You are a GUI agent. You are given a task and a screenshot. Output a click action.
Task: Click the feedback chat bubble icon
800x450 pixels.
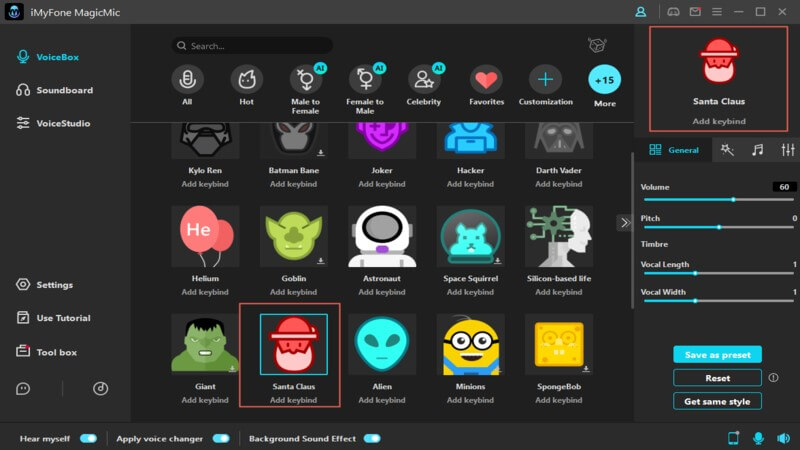[x=23, y=389]
